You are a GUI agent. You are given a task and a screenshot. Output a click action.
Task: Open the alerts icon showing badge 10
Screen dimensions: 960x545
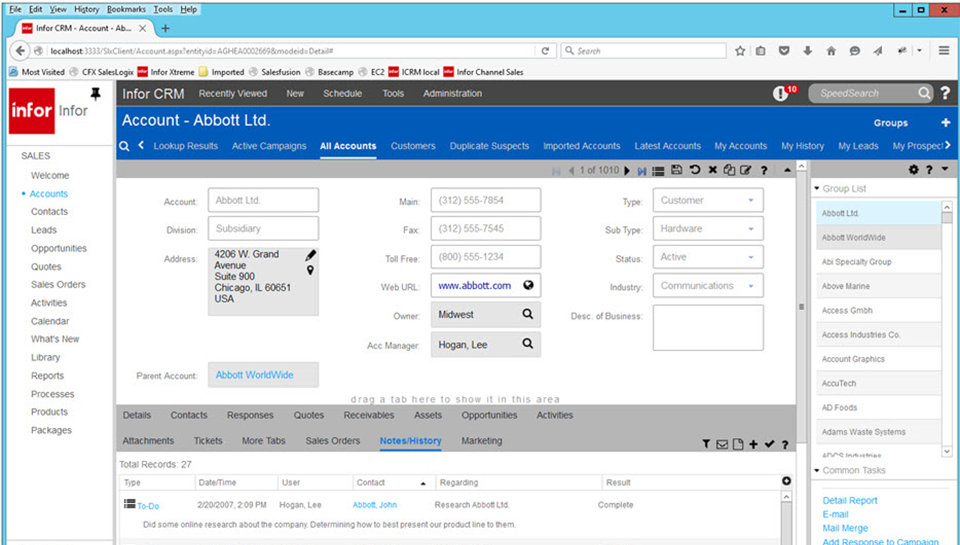[x=781, y=93]
